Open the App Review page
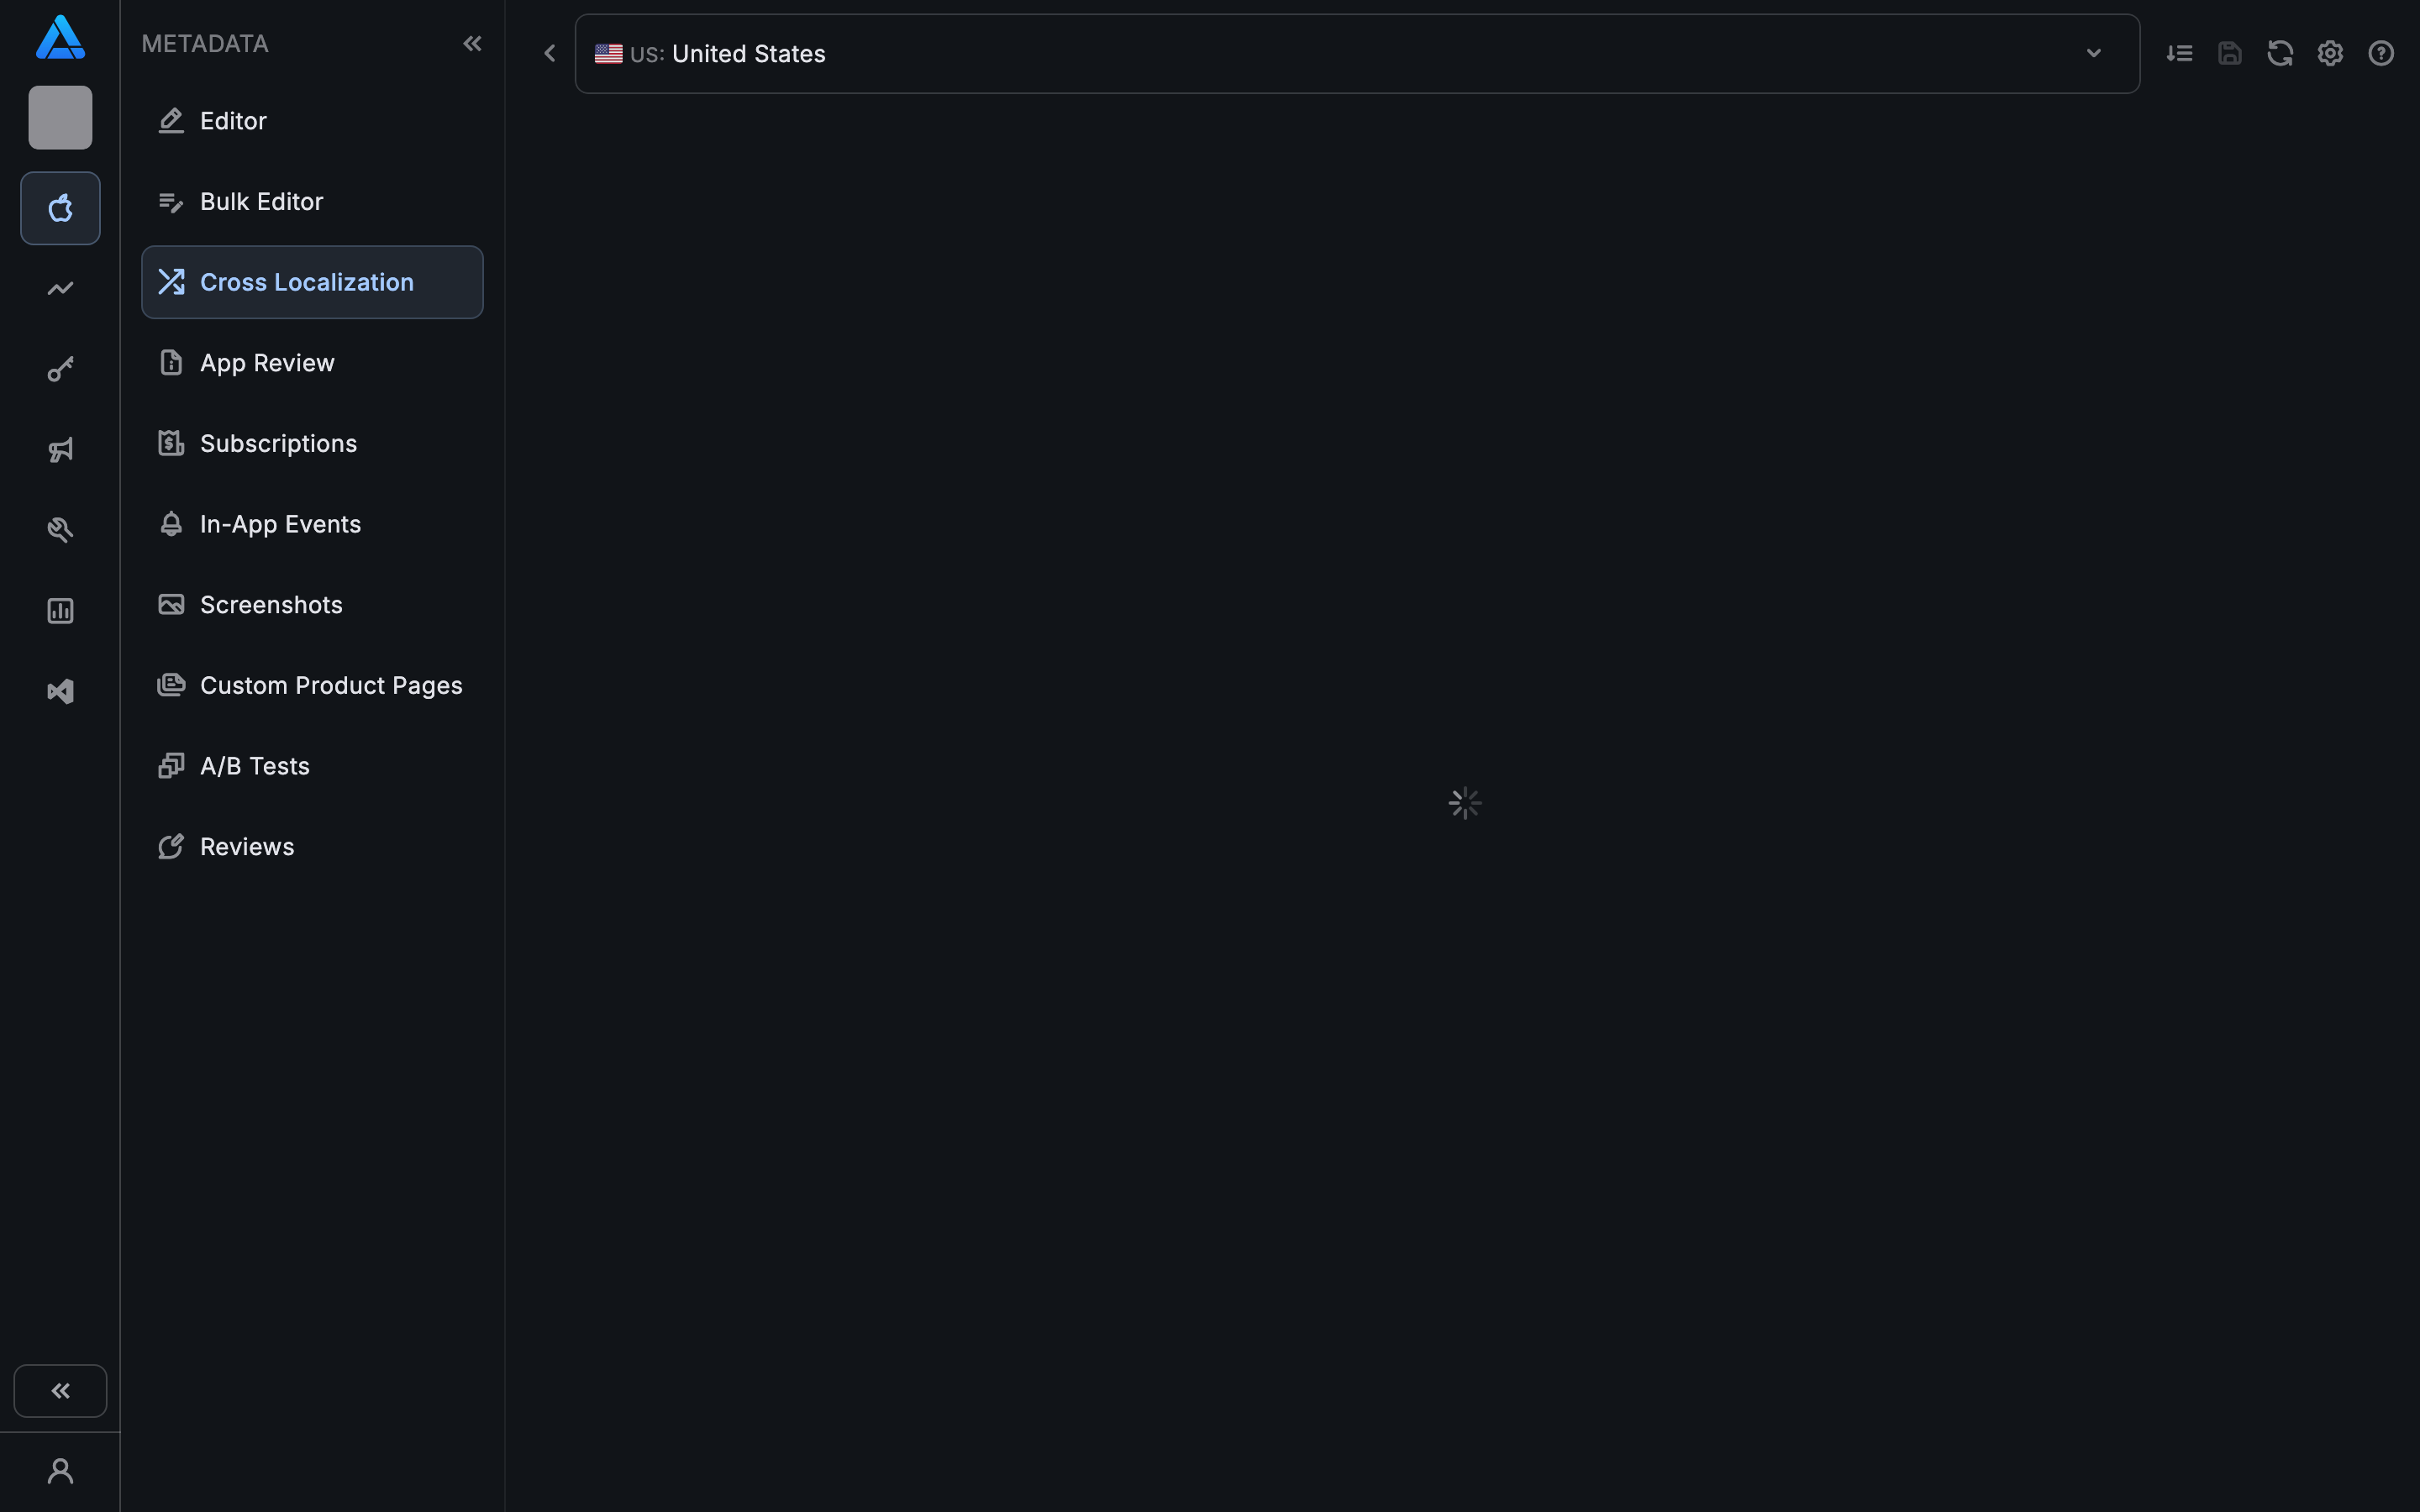Viewport: 2420px width, 1512px height. (267, 362)
